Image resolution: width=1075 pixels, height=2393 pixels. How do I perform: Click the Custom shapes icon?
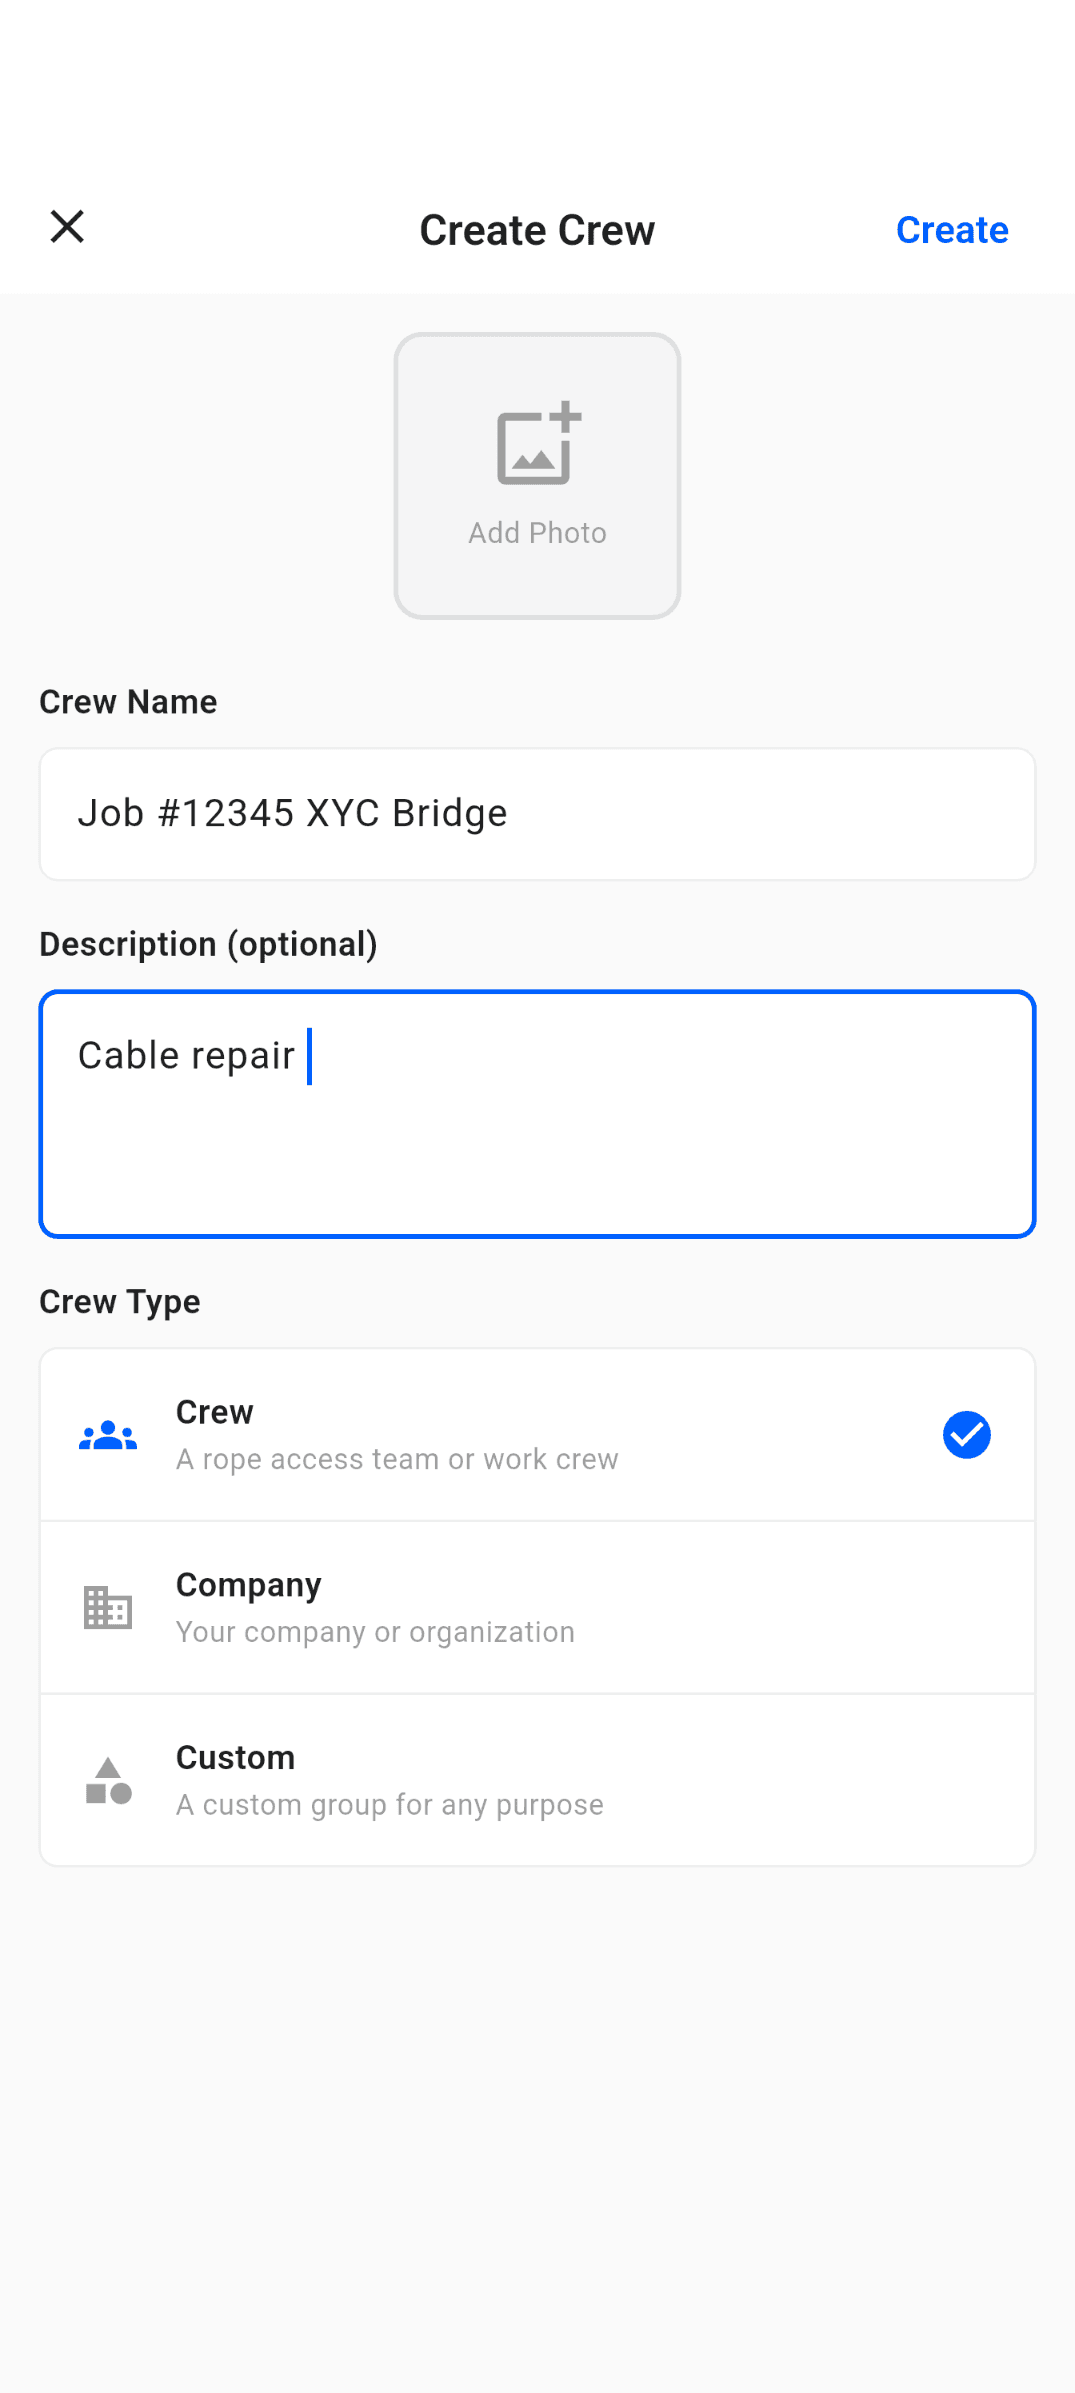[x=107, y=1780]
